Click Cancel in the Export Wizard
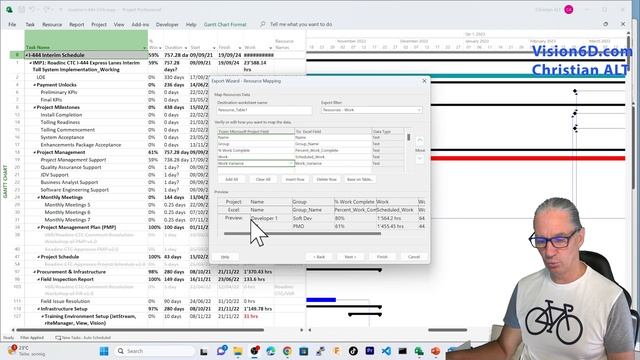The height and width of the screenshot is (360, 640). tap(413, 257)
